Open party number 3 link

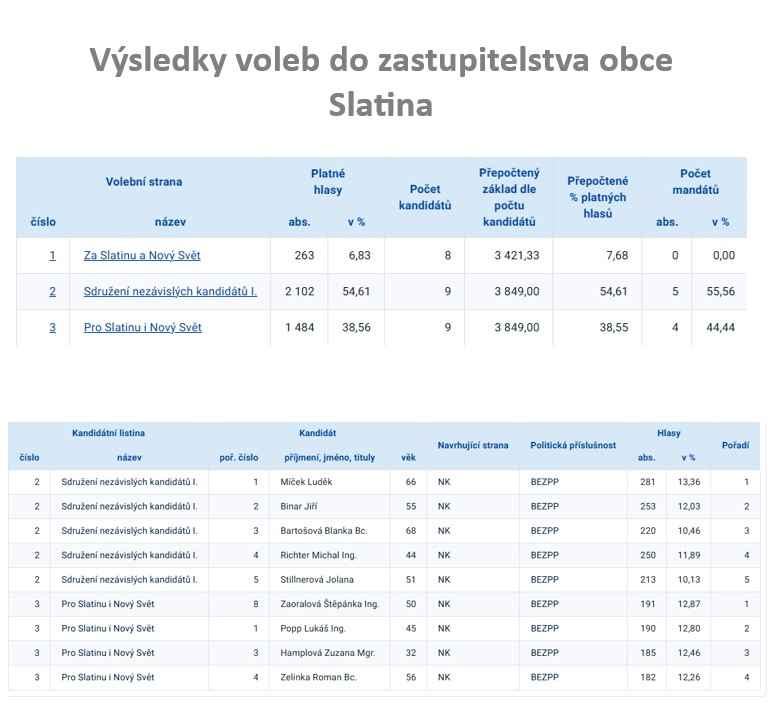click(52, 327)
